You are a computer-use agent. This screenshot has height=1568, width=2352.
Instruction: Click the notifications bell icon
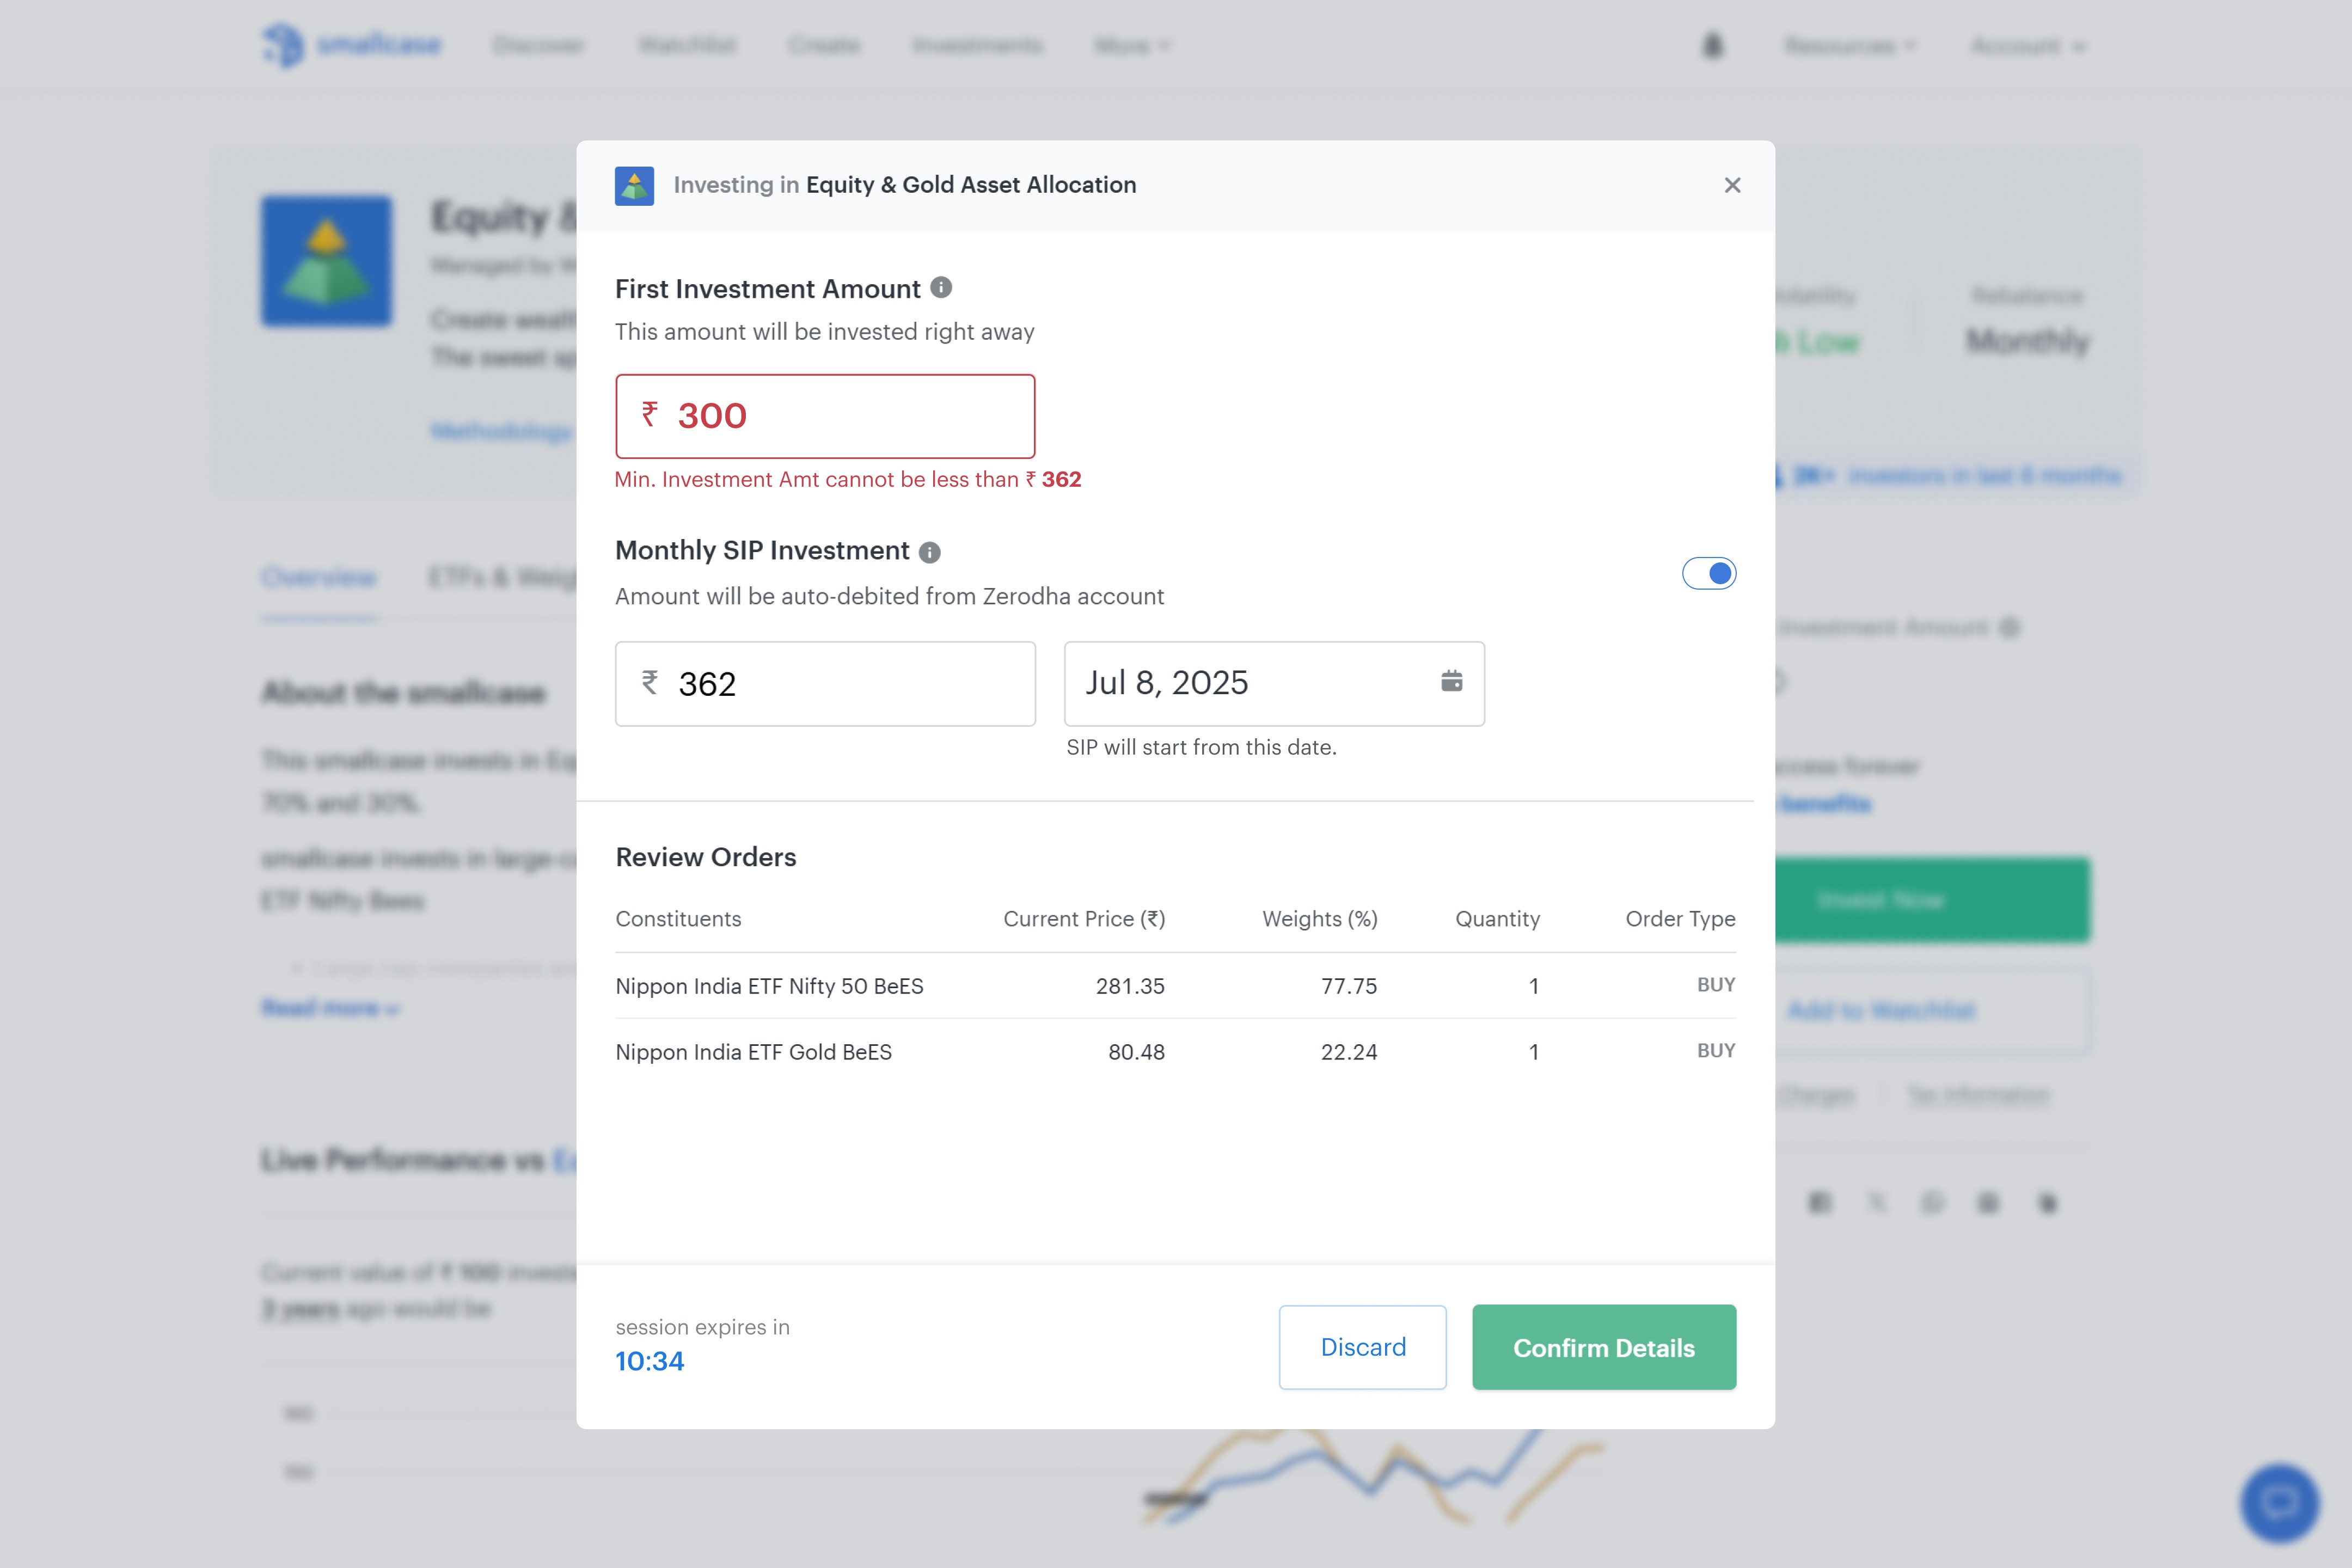[1713, 46]
